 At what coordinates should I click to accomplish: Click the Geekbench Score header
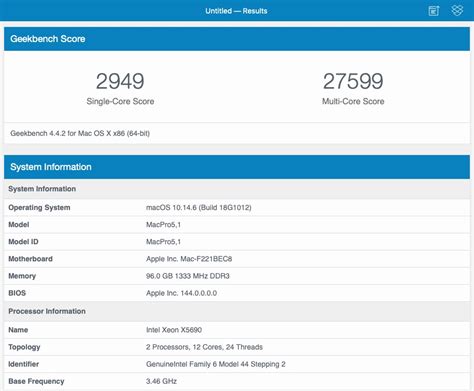pos(237,39)
